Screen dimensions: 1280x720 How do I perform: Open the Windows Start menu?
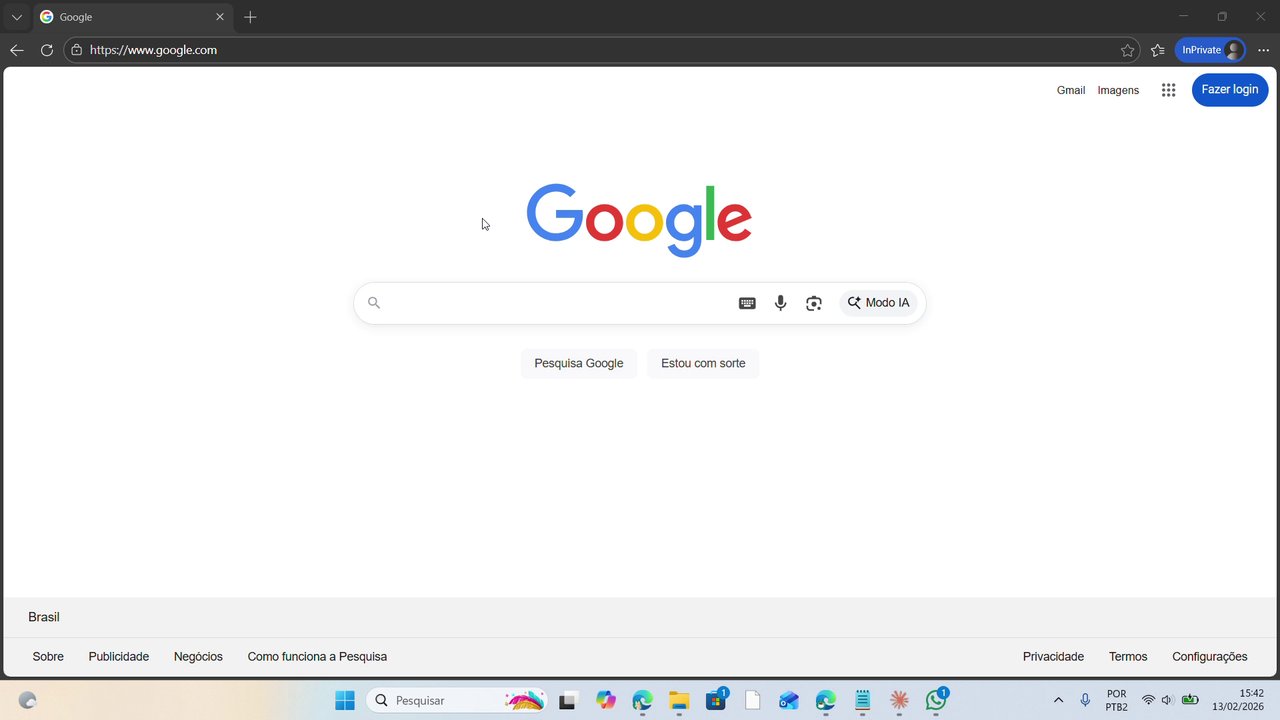pyautogui.click(x=345, y=701)
